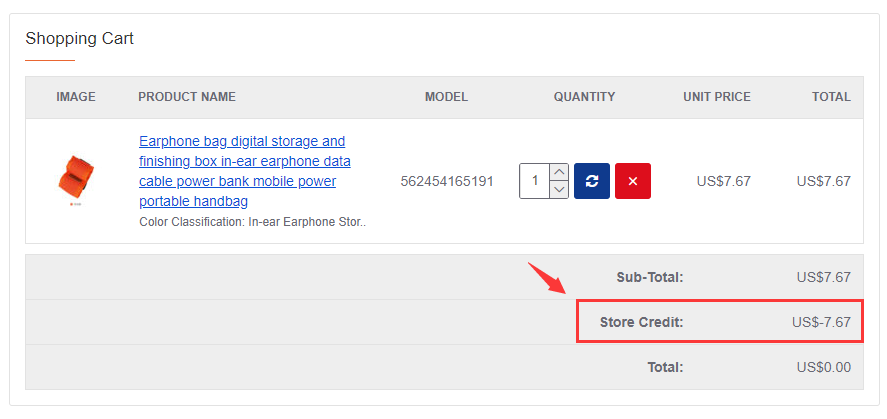This screenshot has height=419, width=887.
Task: Click the orange earphone bag thumbnail
Action: [x=76, y=180]
